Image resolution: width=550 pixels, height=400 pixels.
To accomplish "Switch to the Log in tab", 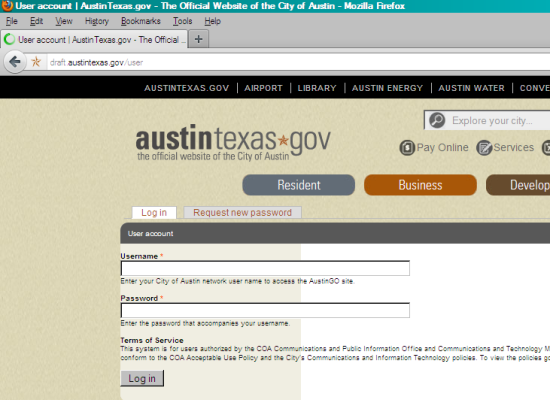I will tap(154, 213).
